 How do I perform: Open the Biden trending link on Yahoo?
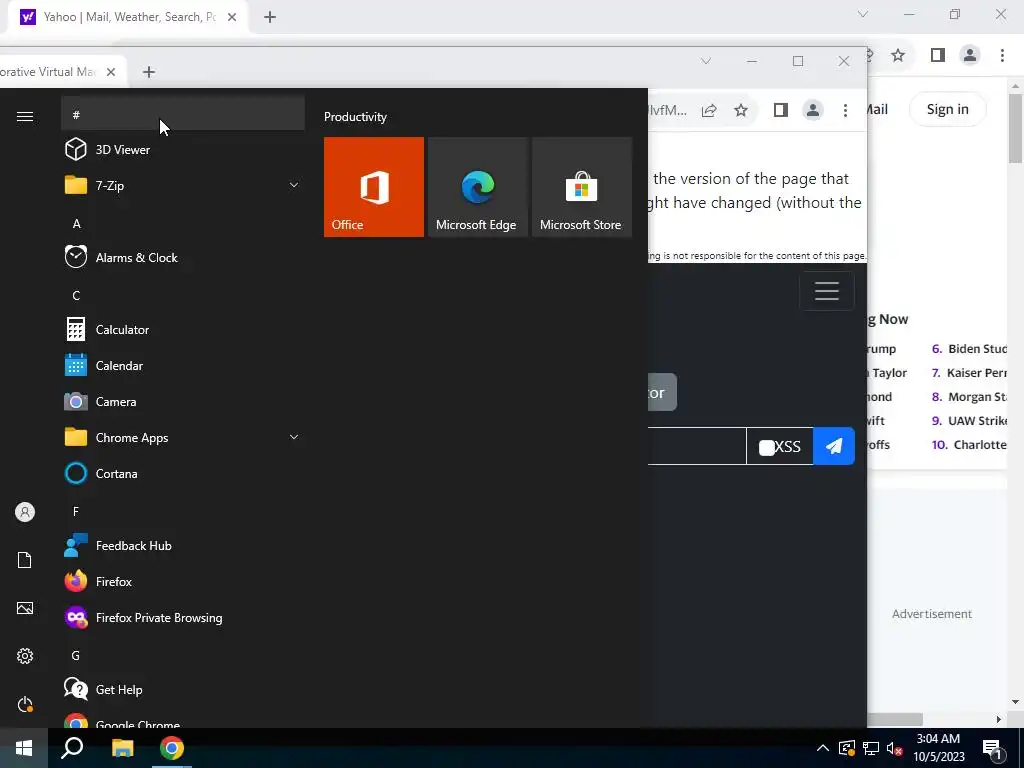978,349
